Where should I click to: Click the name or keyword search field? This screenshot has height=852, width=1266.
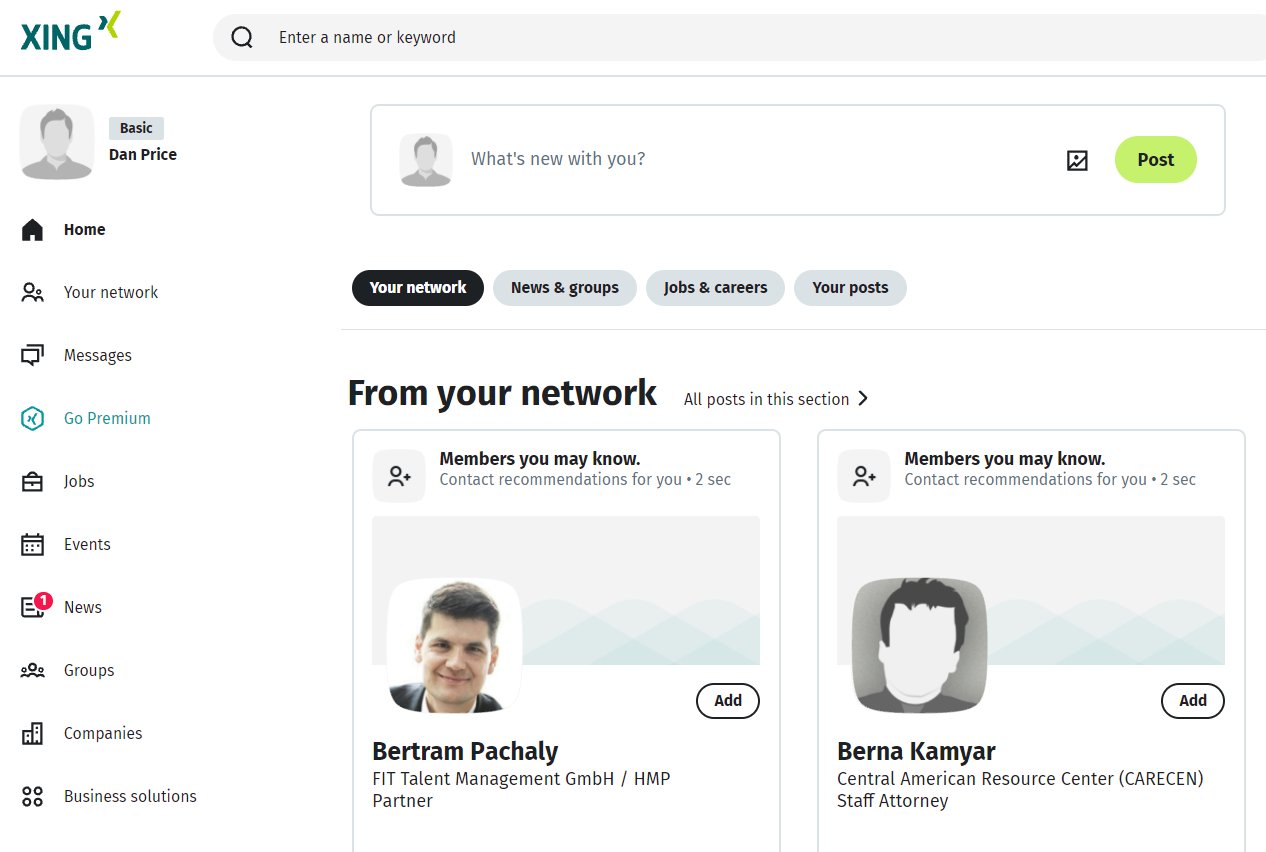click(x=500, y=37)
